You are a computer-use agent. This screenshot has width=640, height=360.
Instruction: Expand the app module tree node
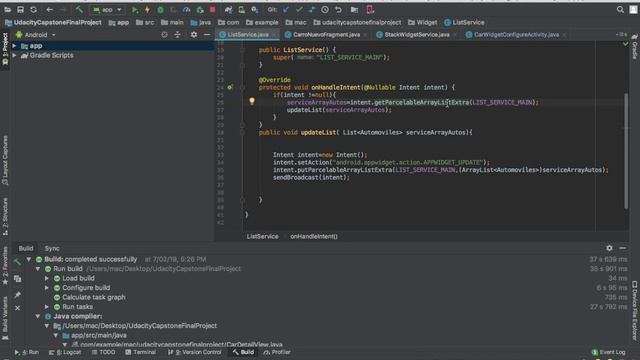pos(15,46)
